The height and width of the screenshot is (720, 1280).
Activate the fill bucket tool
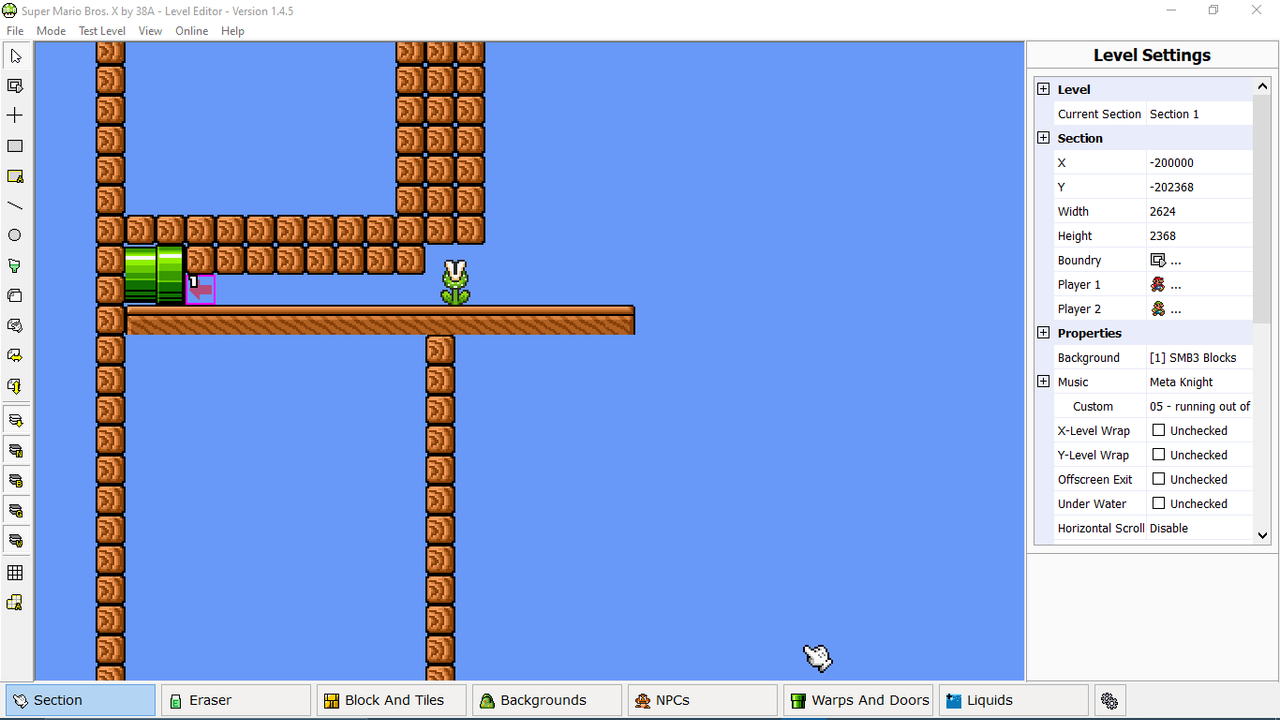tap(15, 266)
